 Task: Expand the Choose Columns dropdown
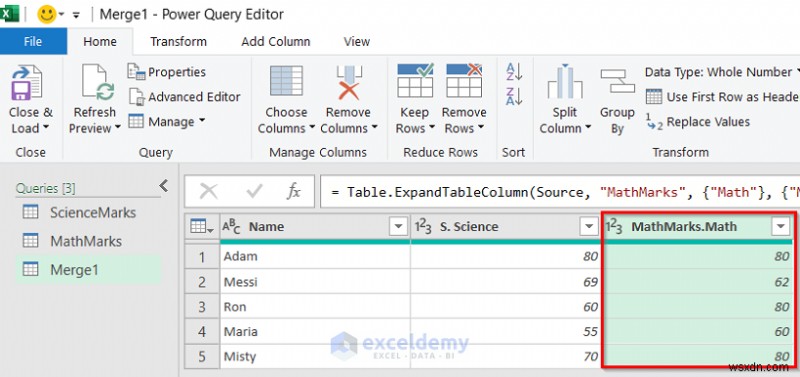click(x=312, y=128)
